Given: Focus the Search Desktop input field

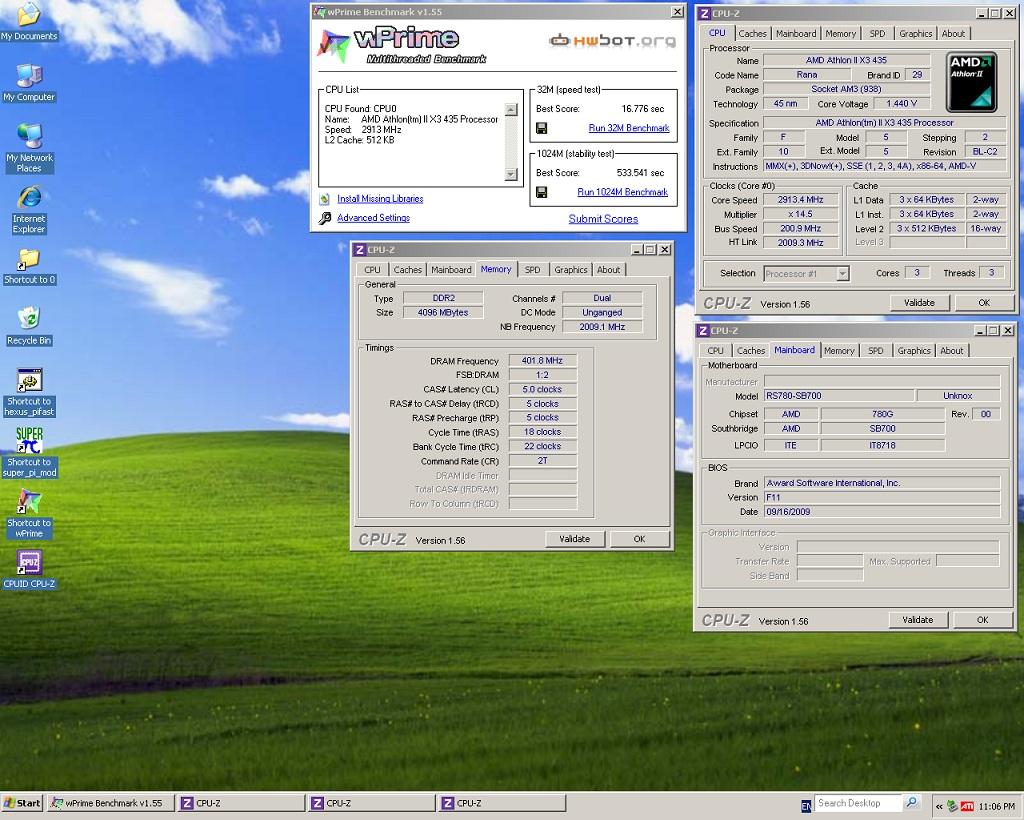Looking at the screenshot, I should [x=857, y=803].
